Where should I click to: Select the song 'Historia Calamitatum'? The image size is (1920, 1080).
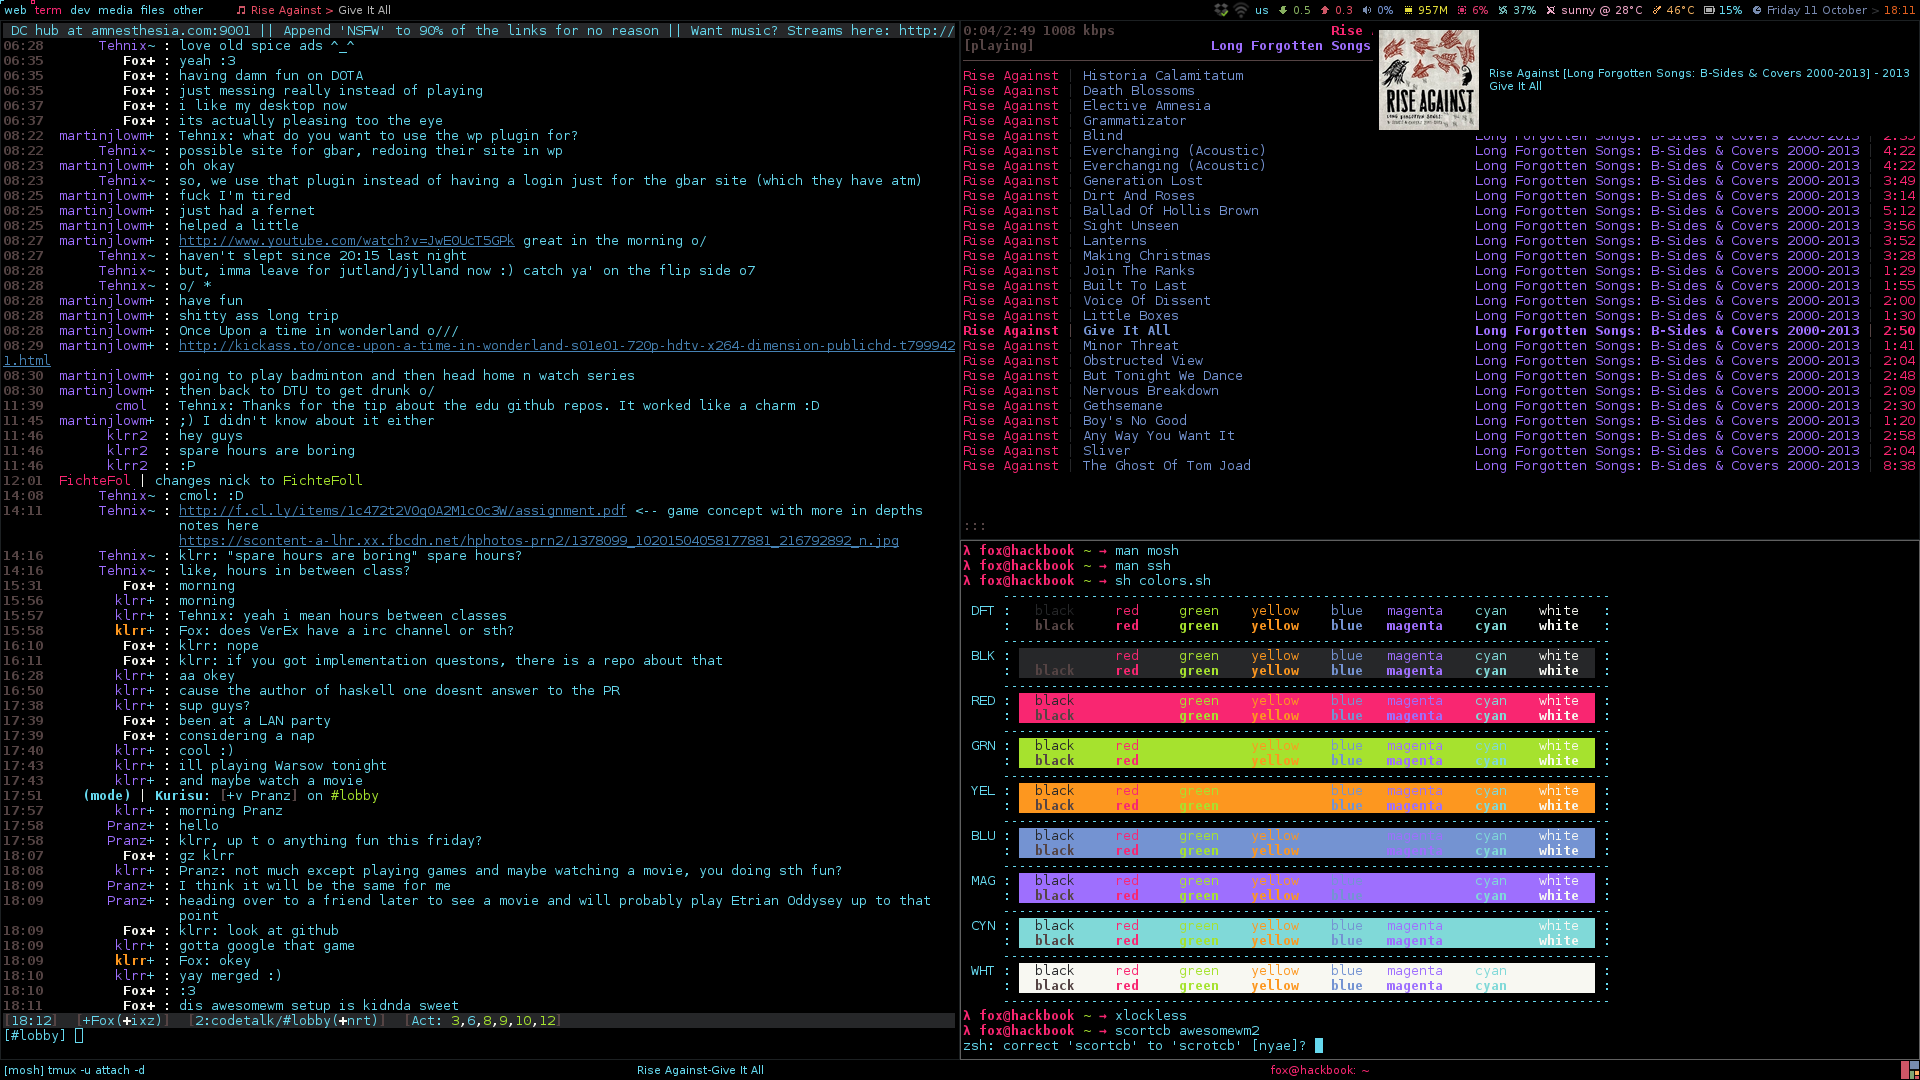(x=1163, y=76)
